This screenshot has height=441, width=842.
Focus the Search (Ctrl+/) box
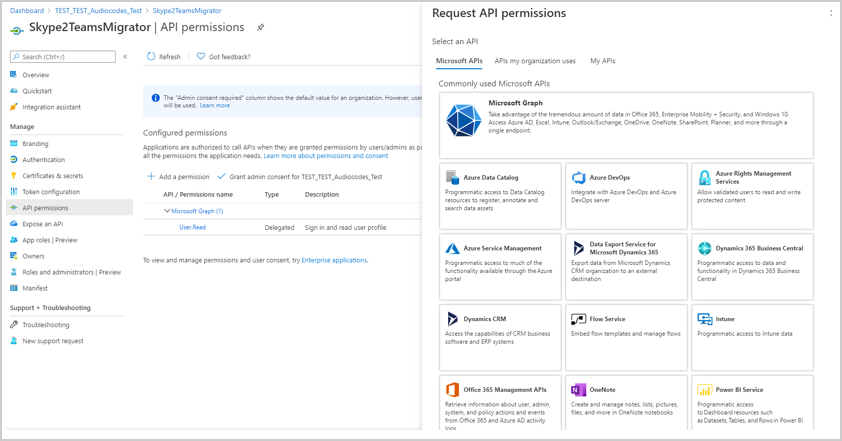(63, 56)
